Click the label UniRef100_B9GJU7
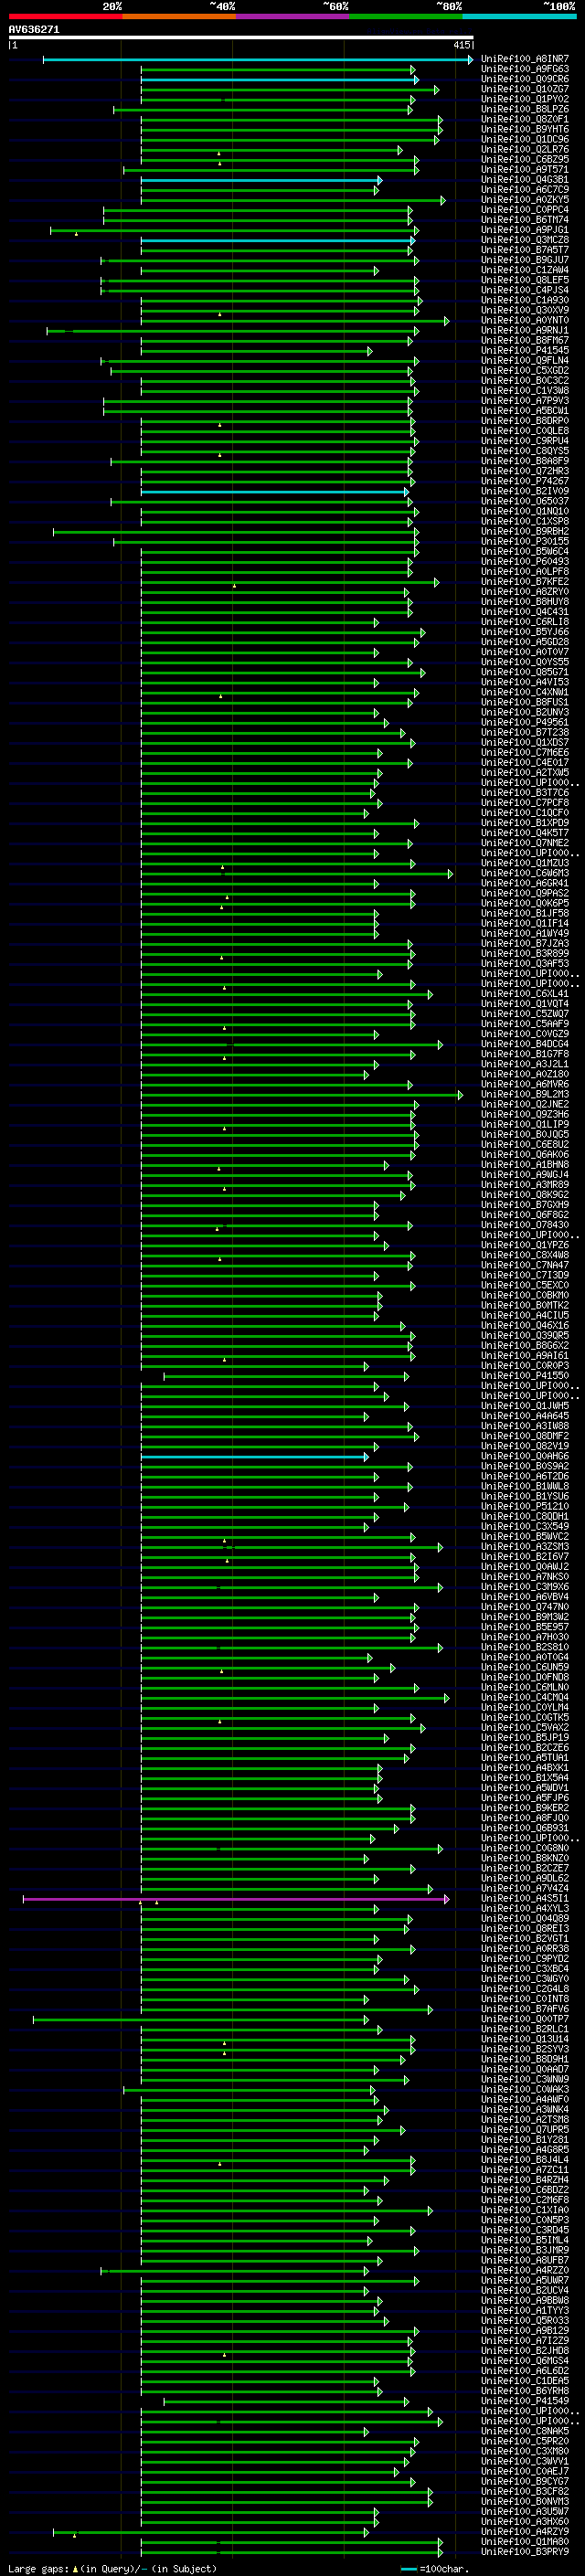585x2576 pixels. coord(524,260)
